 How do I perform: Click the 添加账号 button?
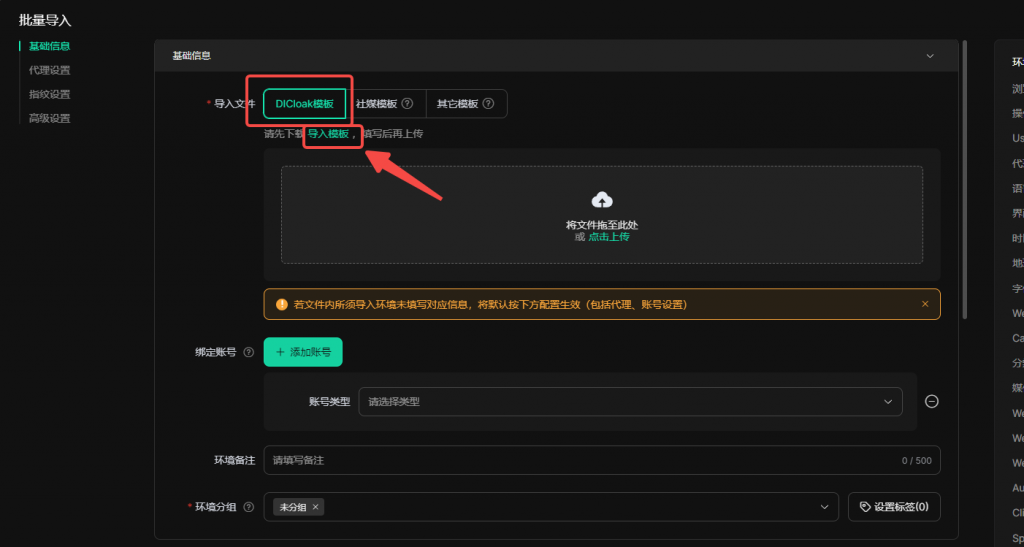pyautogui.click(x=303, y=352)
